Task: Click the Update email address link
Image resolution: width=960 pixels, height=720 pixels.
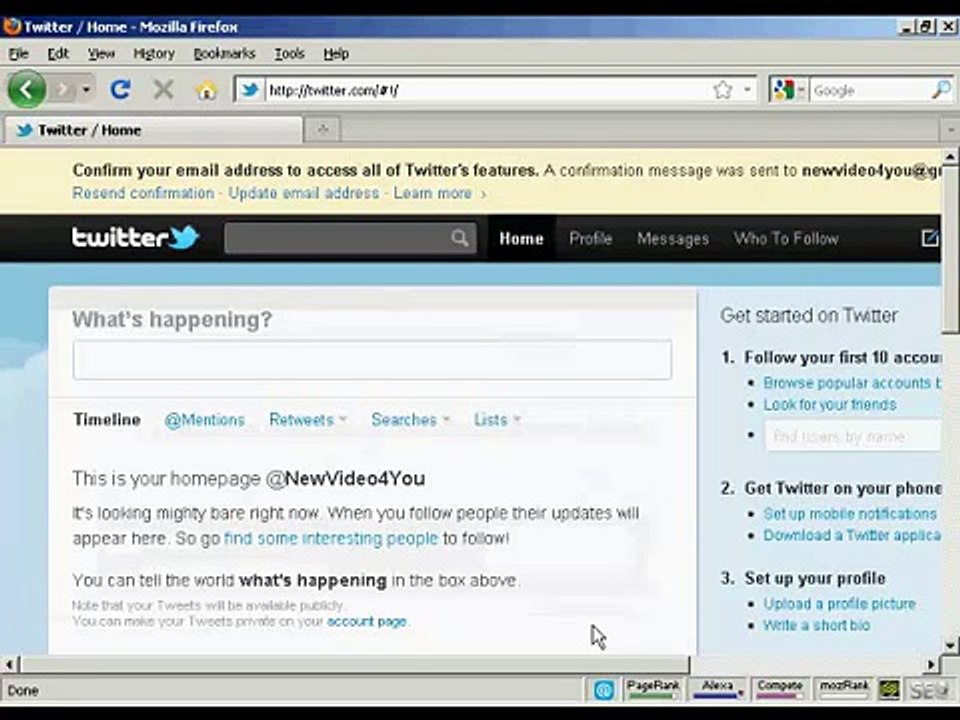Action: pyautogui.click(x=304, y=193)
